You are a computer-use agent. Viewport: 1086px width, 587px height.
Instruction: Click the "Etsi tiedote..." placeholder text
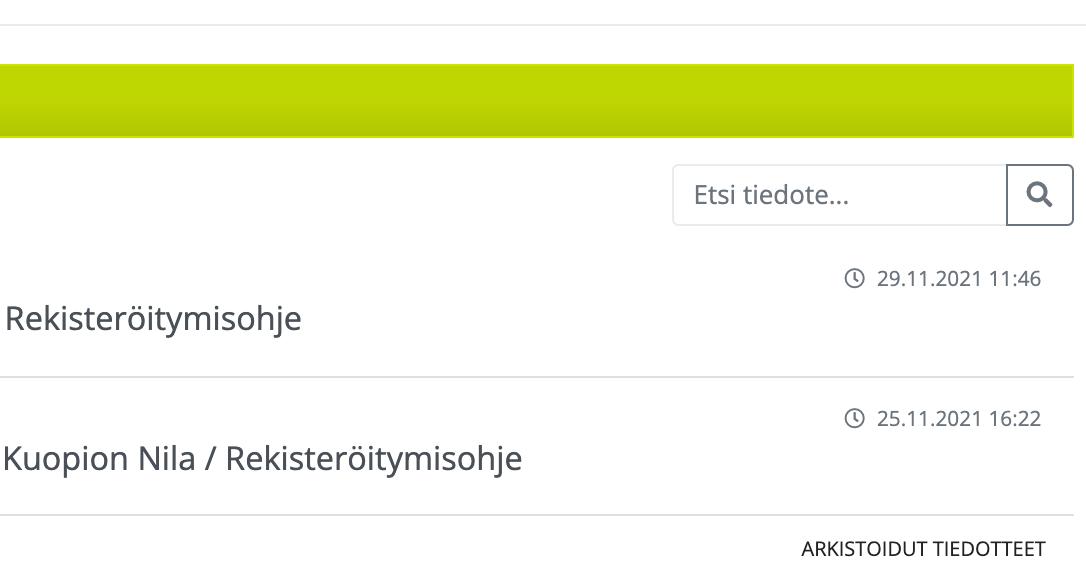[x=771, y=195]
